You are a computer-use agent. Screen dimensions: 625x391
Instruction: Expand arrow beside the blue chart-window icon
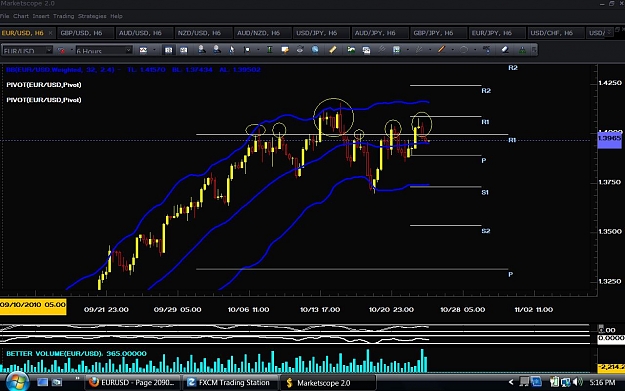pyautogui.click(x=407, y=50)
